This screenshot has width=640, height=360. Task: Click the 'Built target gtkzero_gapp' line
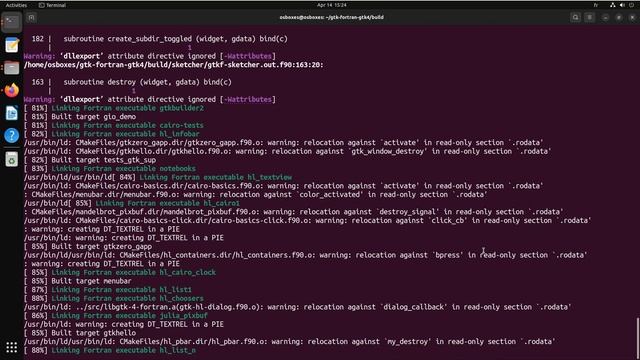tap(88, 247)
